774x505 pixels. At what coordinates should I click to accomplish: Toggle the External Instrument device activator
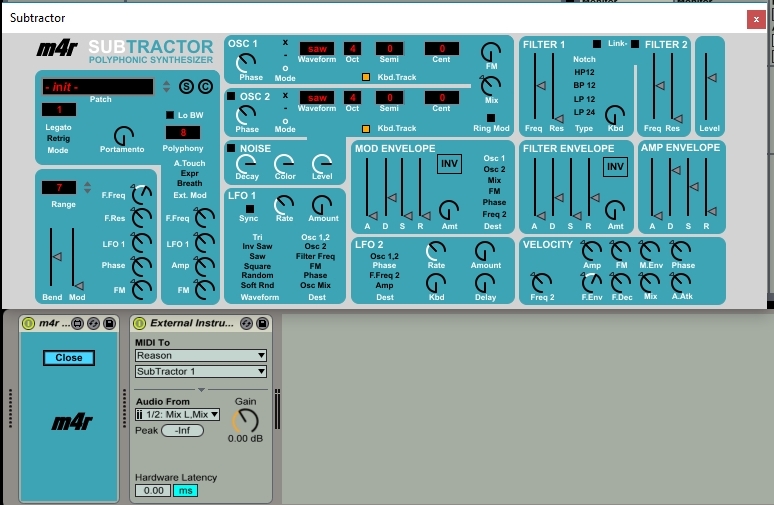(139, 323)
